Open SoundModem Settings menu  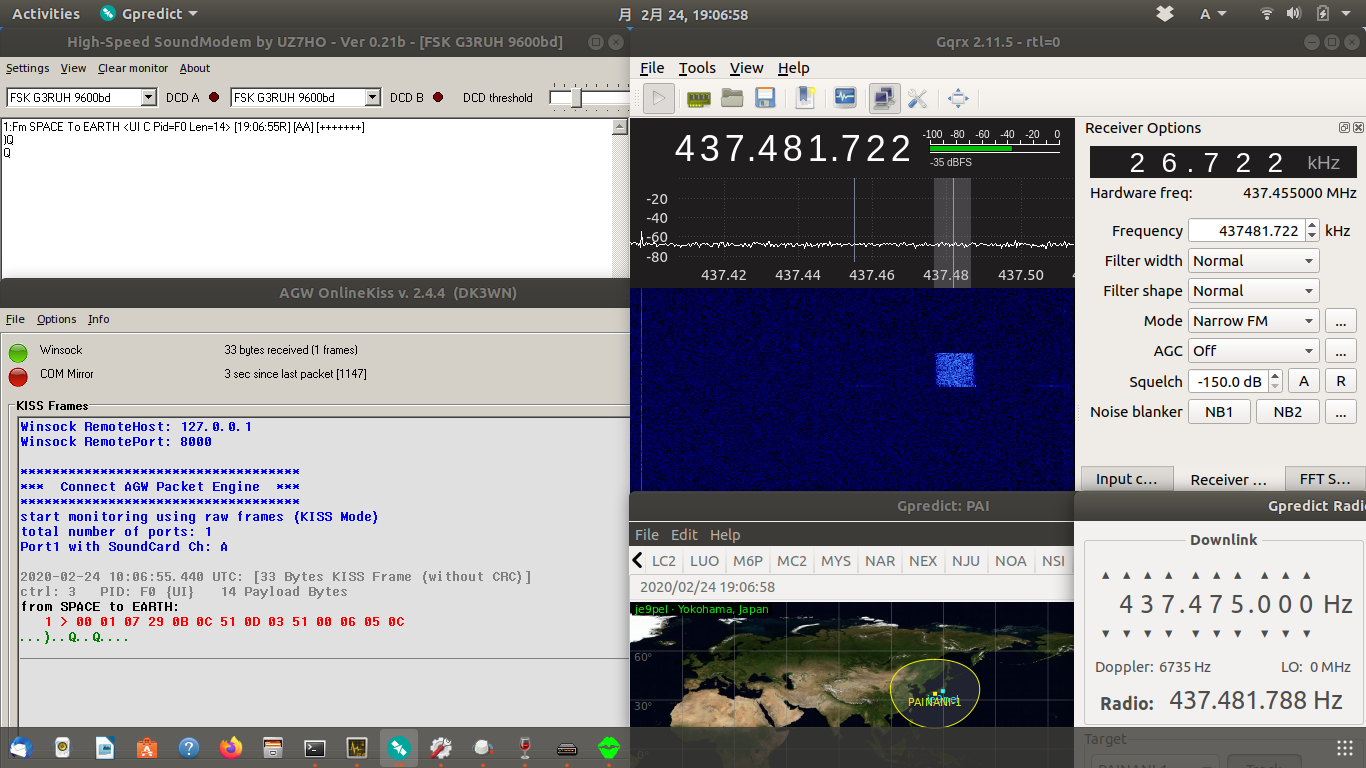coord(27,68)
